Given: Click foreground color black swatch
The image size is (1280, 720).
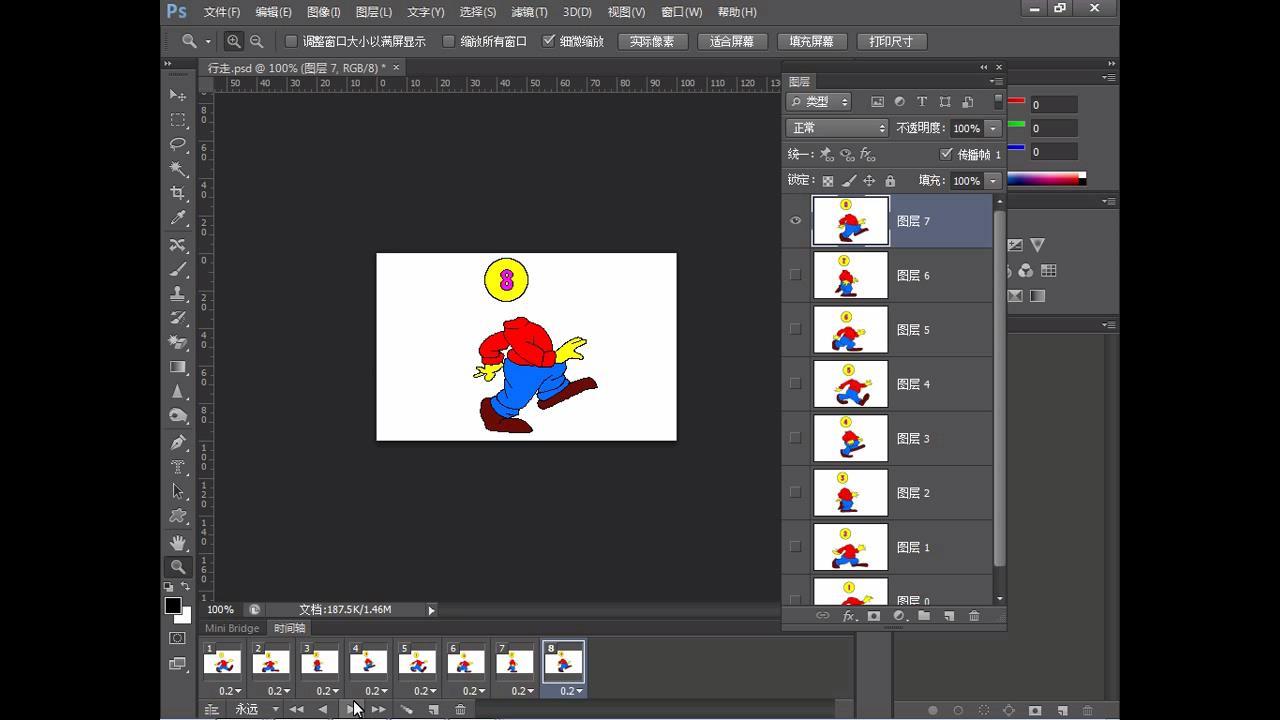Looking at the screenshot, I should click(173, 606).
